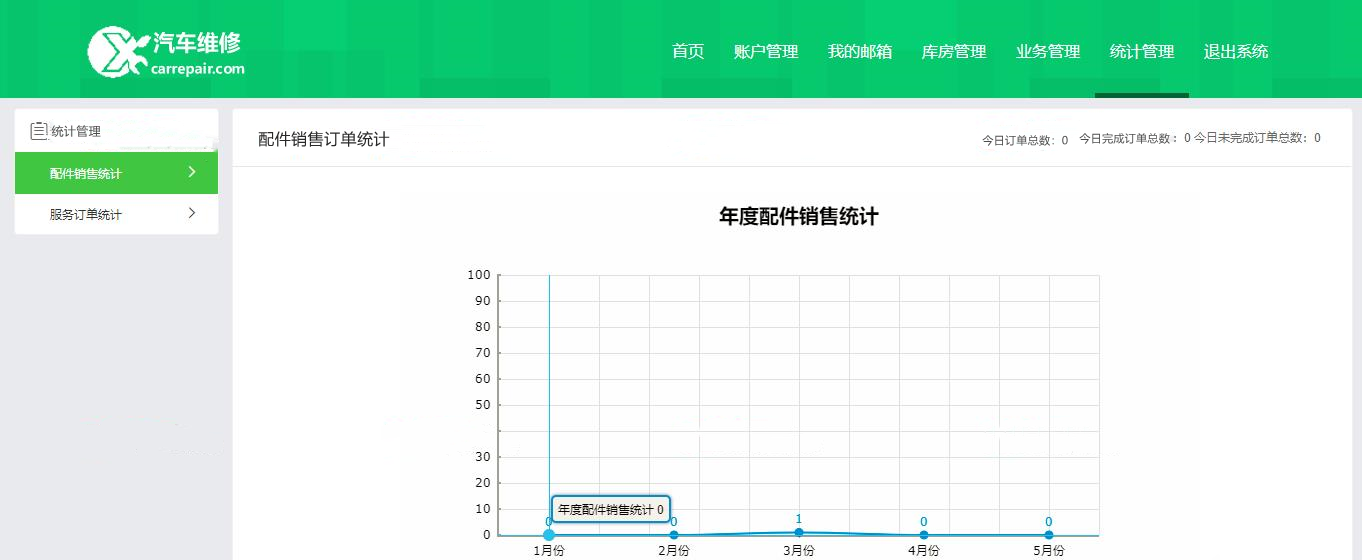Screen dimensions: 1362x560
Task: Select 业务管理 in the navigation bar
Action: pos(1048,52)
